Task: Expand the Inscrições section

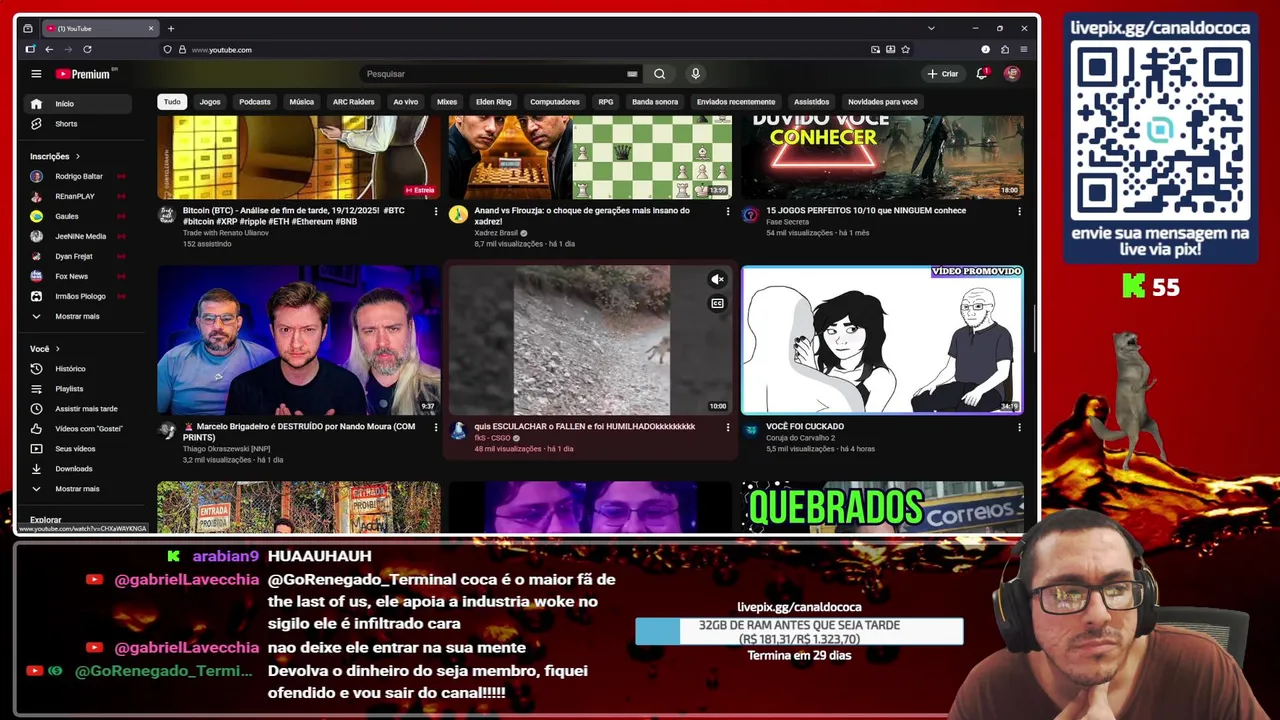Action: [x=55, y=156]
